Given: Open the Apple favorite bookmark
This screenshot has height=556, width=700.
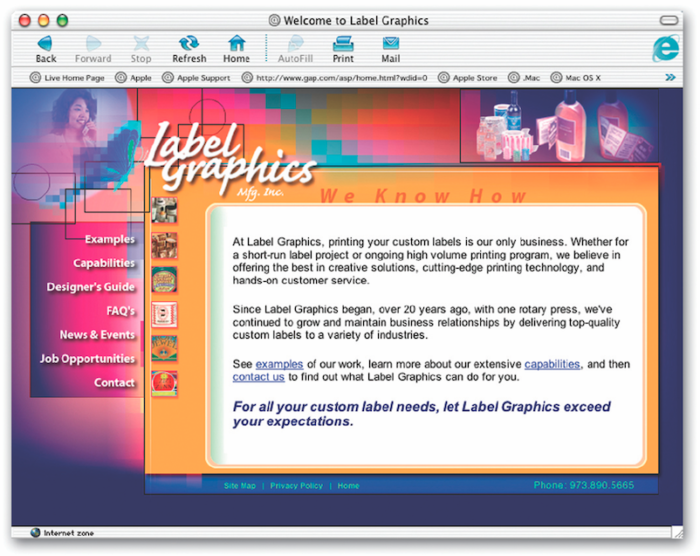Looking at the screenshot, I should [x=133, y=78].
